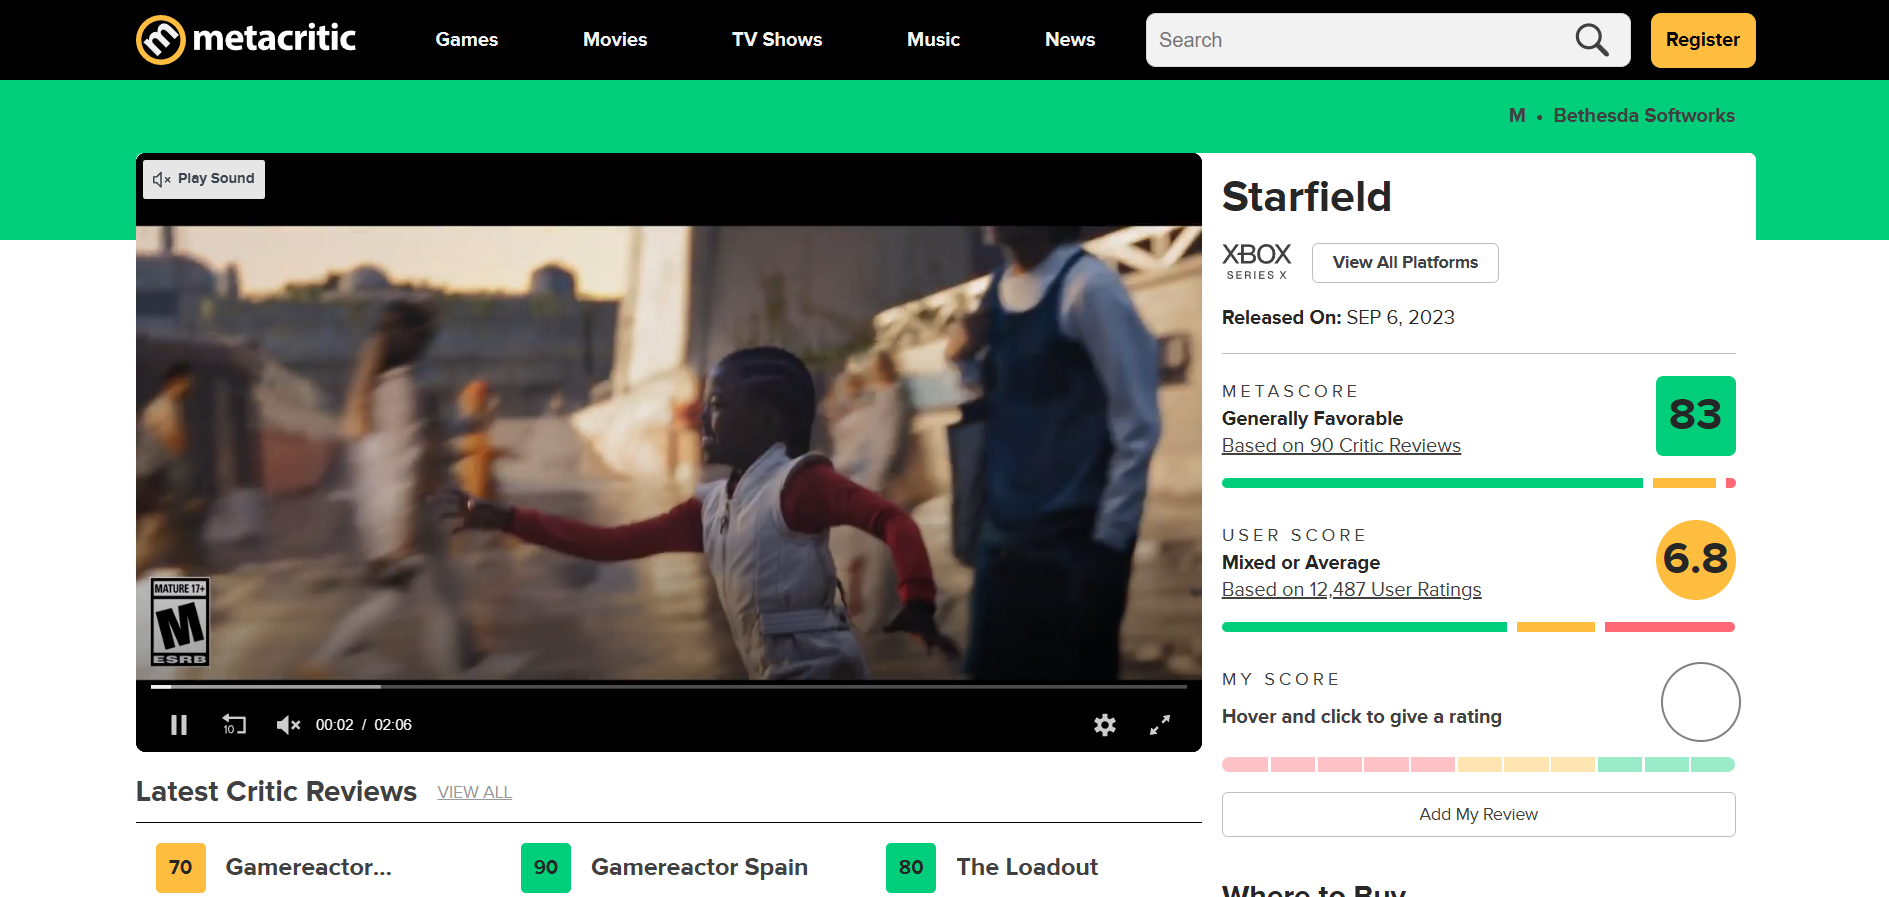Image resolution: width=1889 pixels, height=897 pixels.
Task: Click the Play Sound button
Action: pyautogui.click(x=204, y=179)
